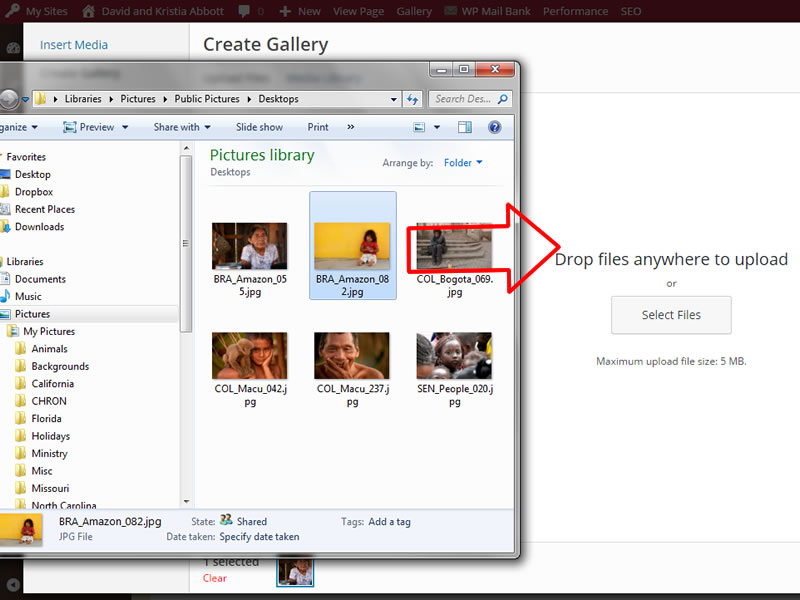Open the view options dropdown arrow
Image resolution: width=800 pixels, height=600 pixels.
[437, 127]
